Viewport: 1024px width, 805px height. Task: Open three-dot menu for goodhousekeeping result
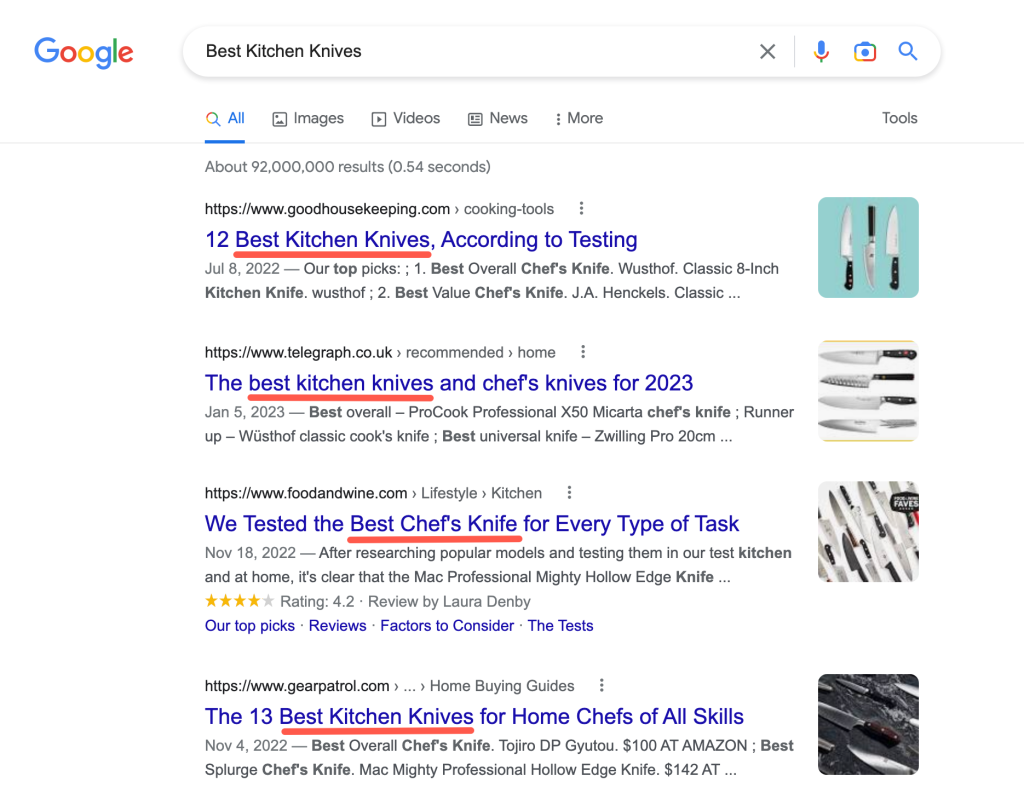[x=581, y=209]
